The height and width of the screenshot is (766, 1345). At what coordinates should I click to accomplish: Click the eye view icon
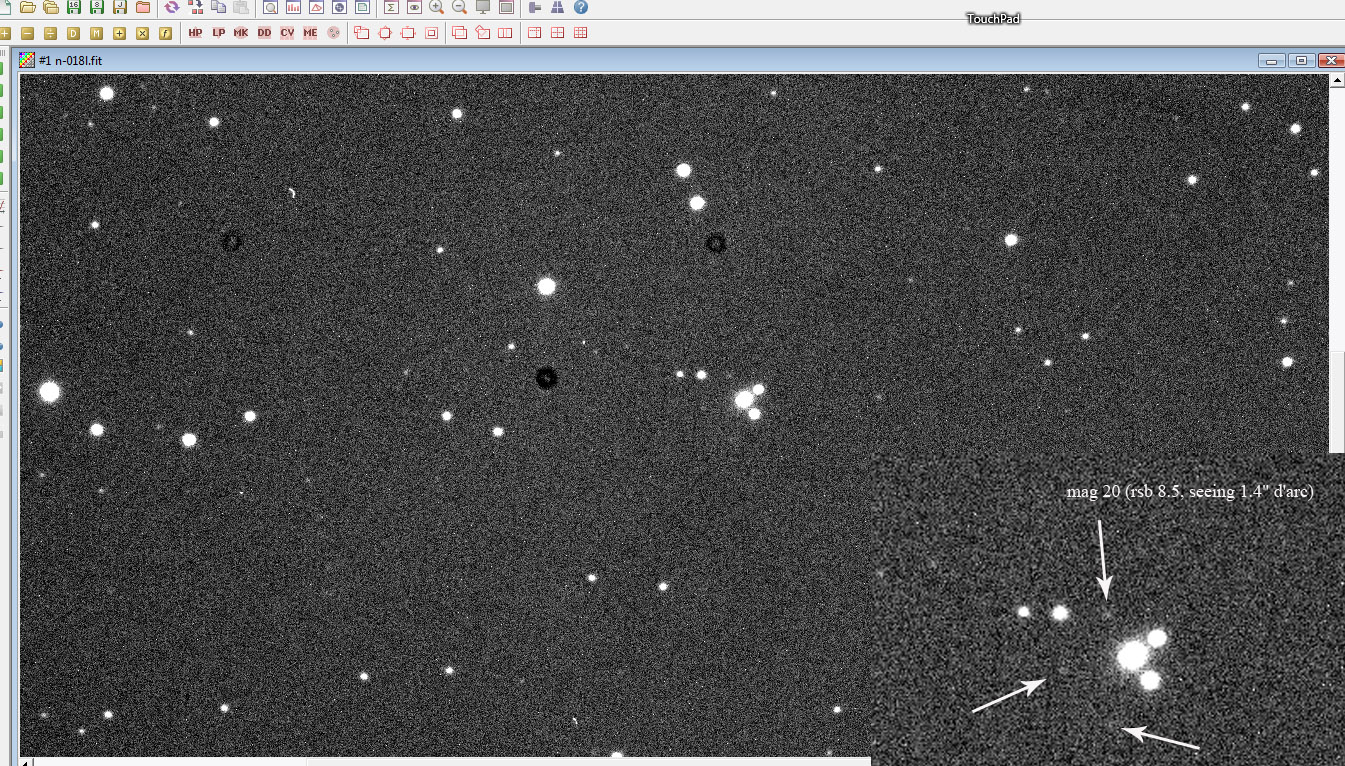[414, 7]
